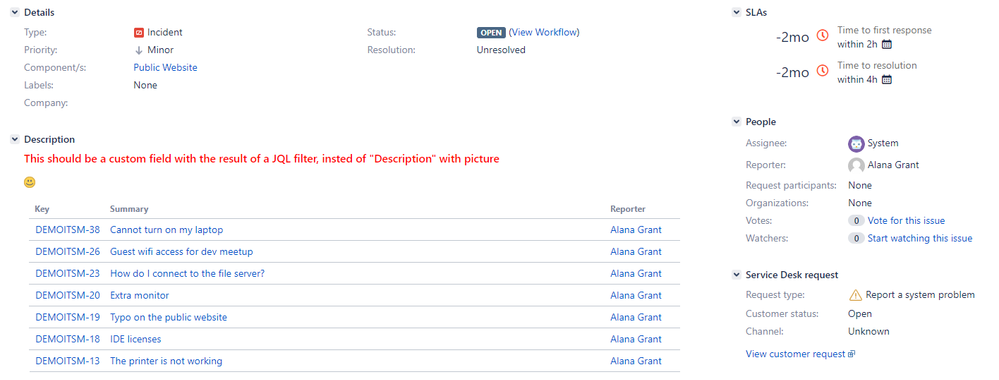The image size is (999, 380).
Task: Collapse the SLAs section chevron
Action: (736, 12)
